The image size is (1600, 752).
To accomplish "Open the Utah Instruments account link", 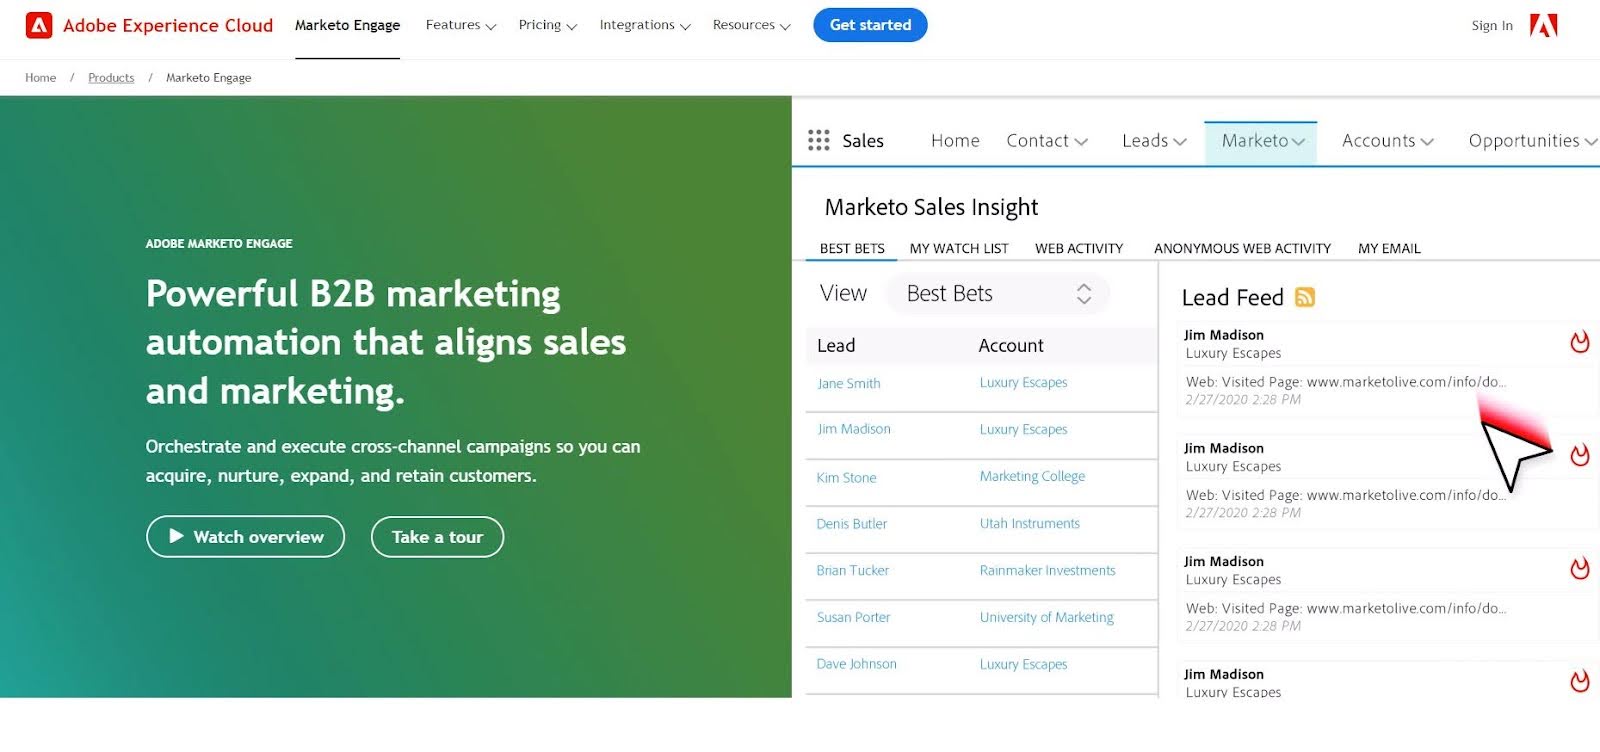I will click(1030, 524).
